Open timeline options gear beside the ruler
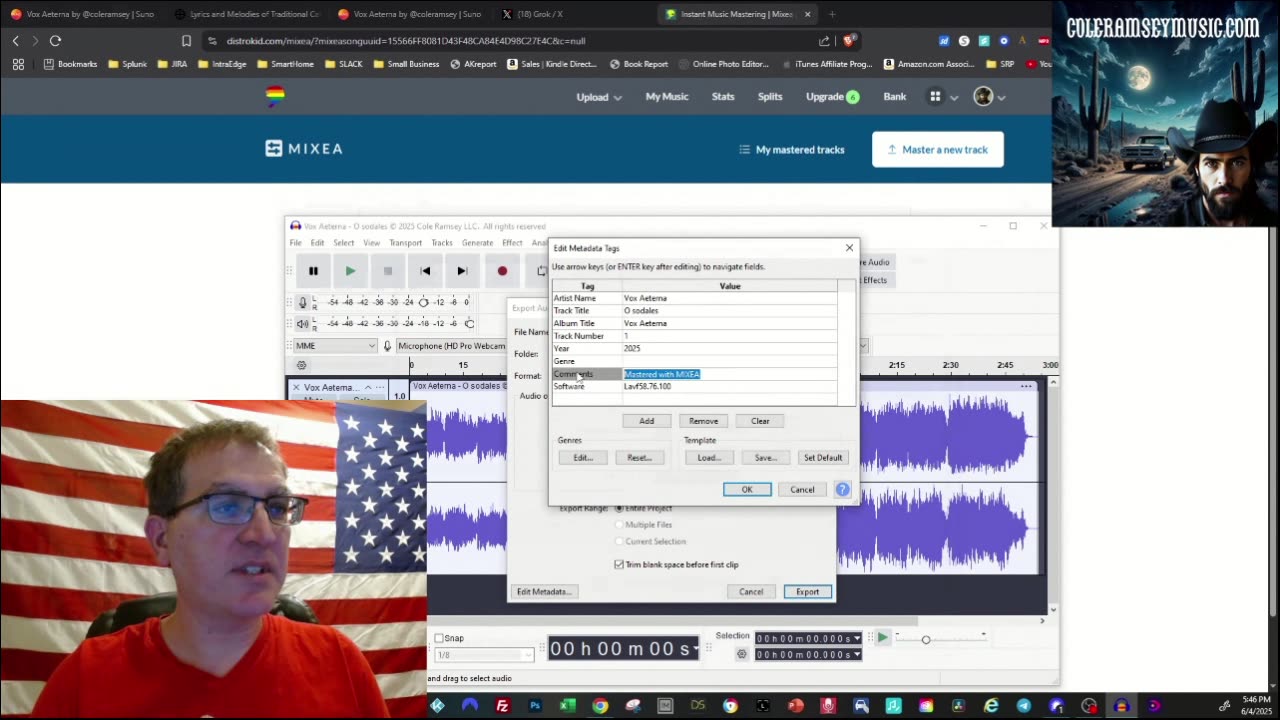Image resolution: width=1280 pixels, height=720 pixels. [x=302, y=365]
